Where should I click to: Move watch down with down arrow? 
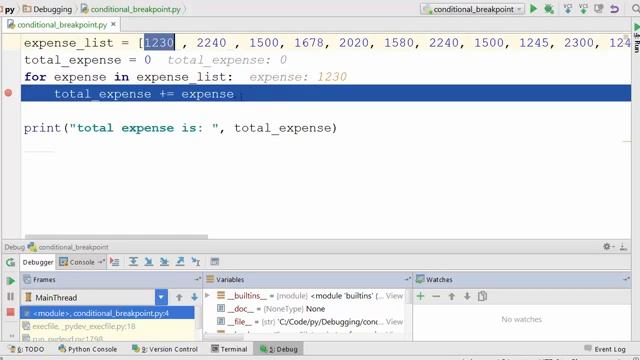pos(467,296)
